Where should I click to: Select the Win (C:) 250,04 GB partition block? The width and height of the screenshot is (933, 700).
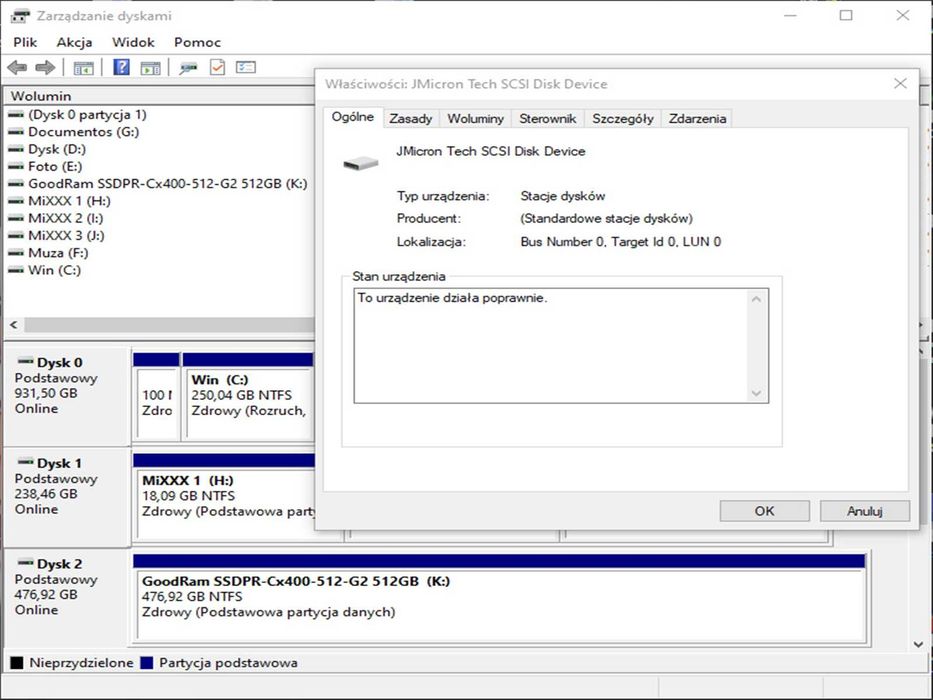coord(248,396)
